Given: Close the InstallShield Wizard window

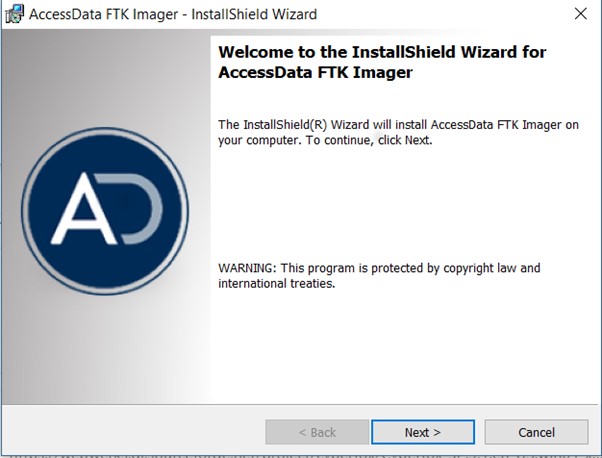Looking at the screenshot, I should (579, 15).
